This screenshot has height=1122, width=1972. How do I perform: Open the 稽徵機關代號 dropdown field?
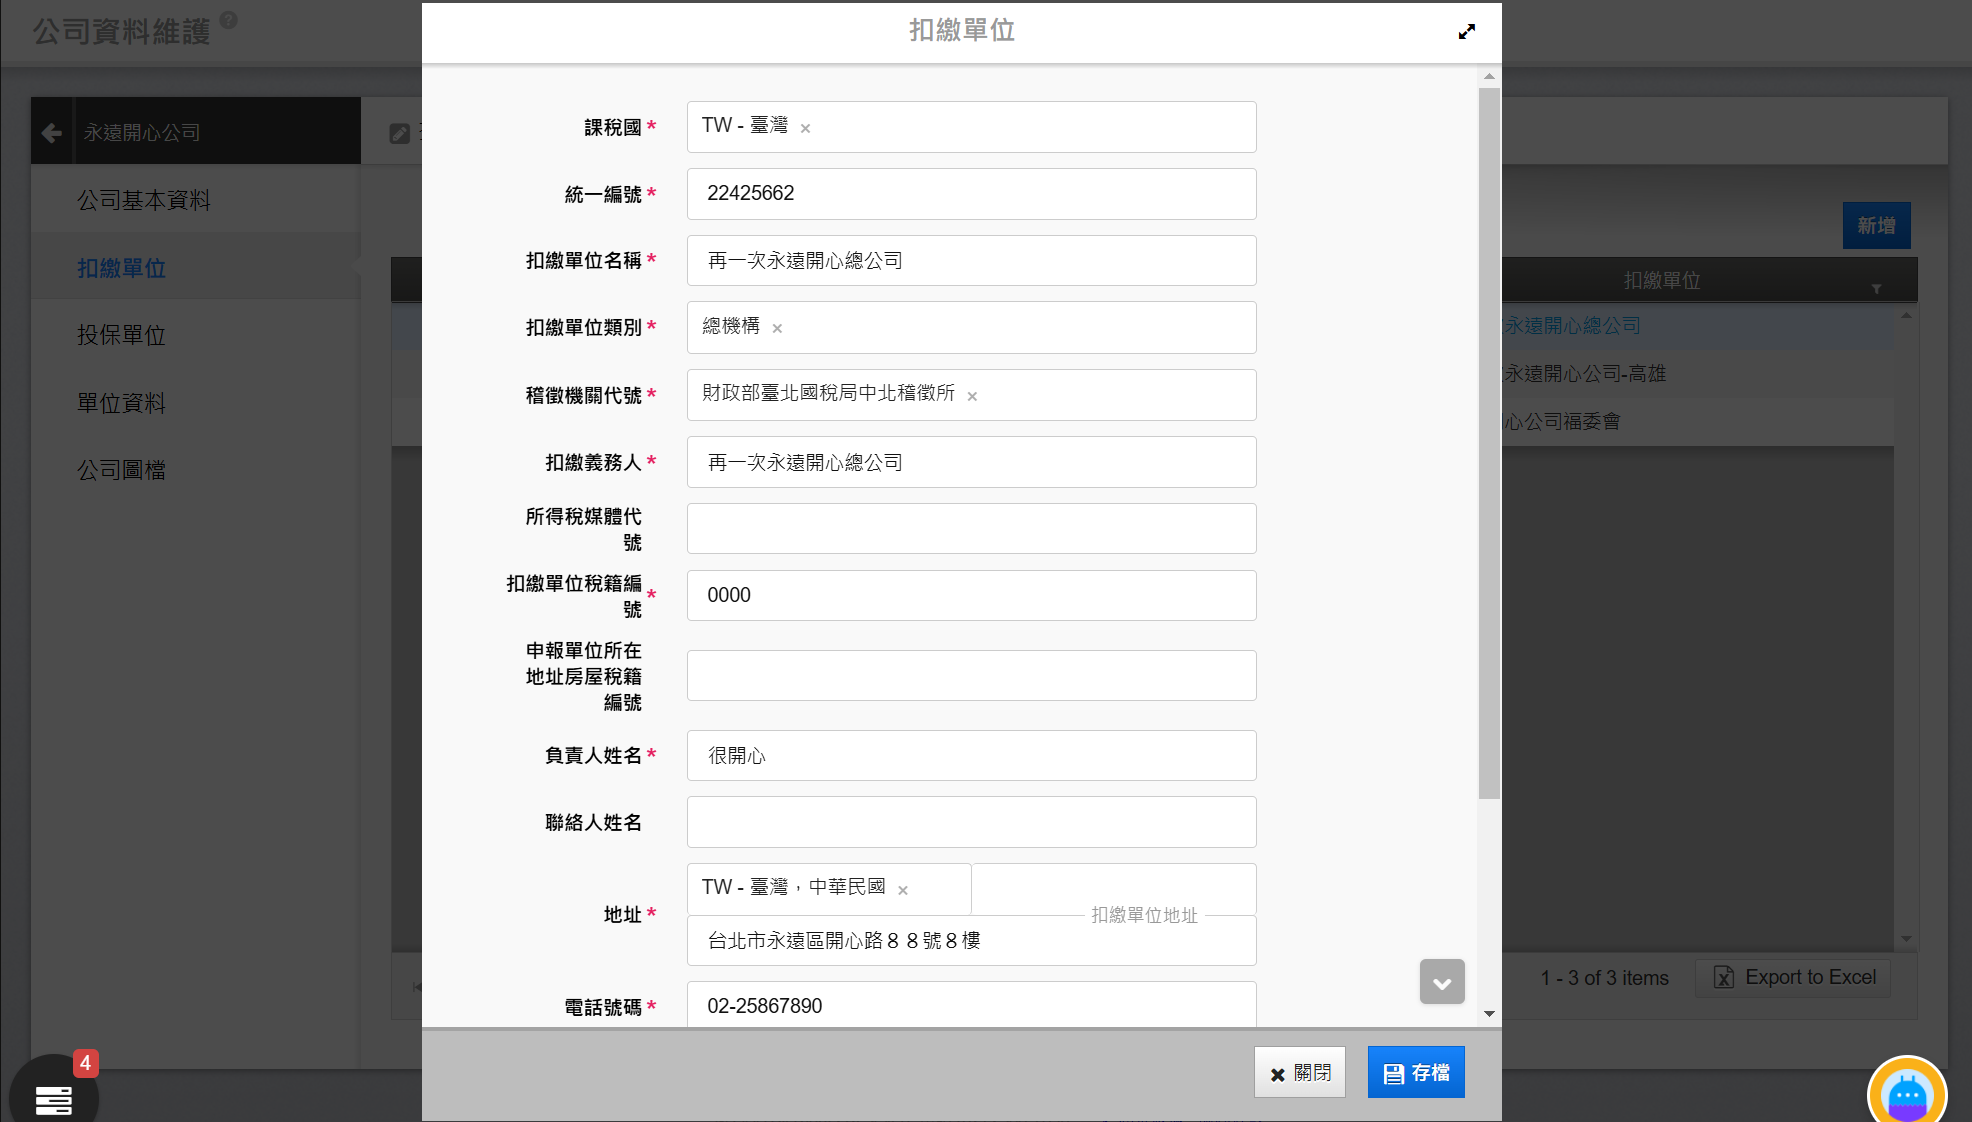[1110, 395]
